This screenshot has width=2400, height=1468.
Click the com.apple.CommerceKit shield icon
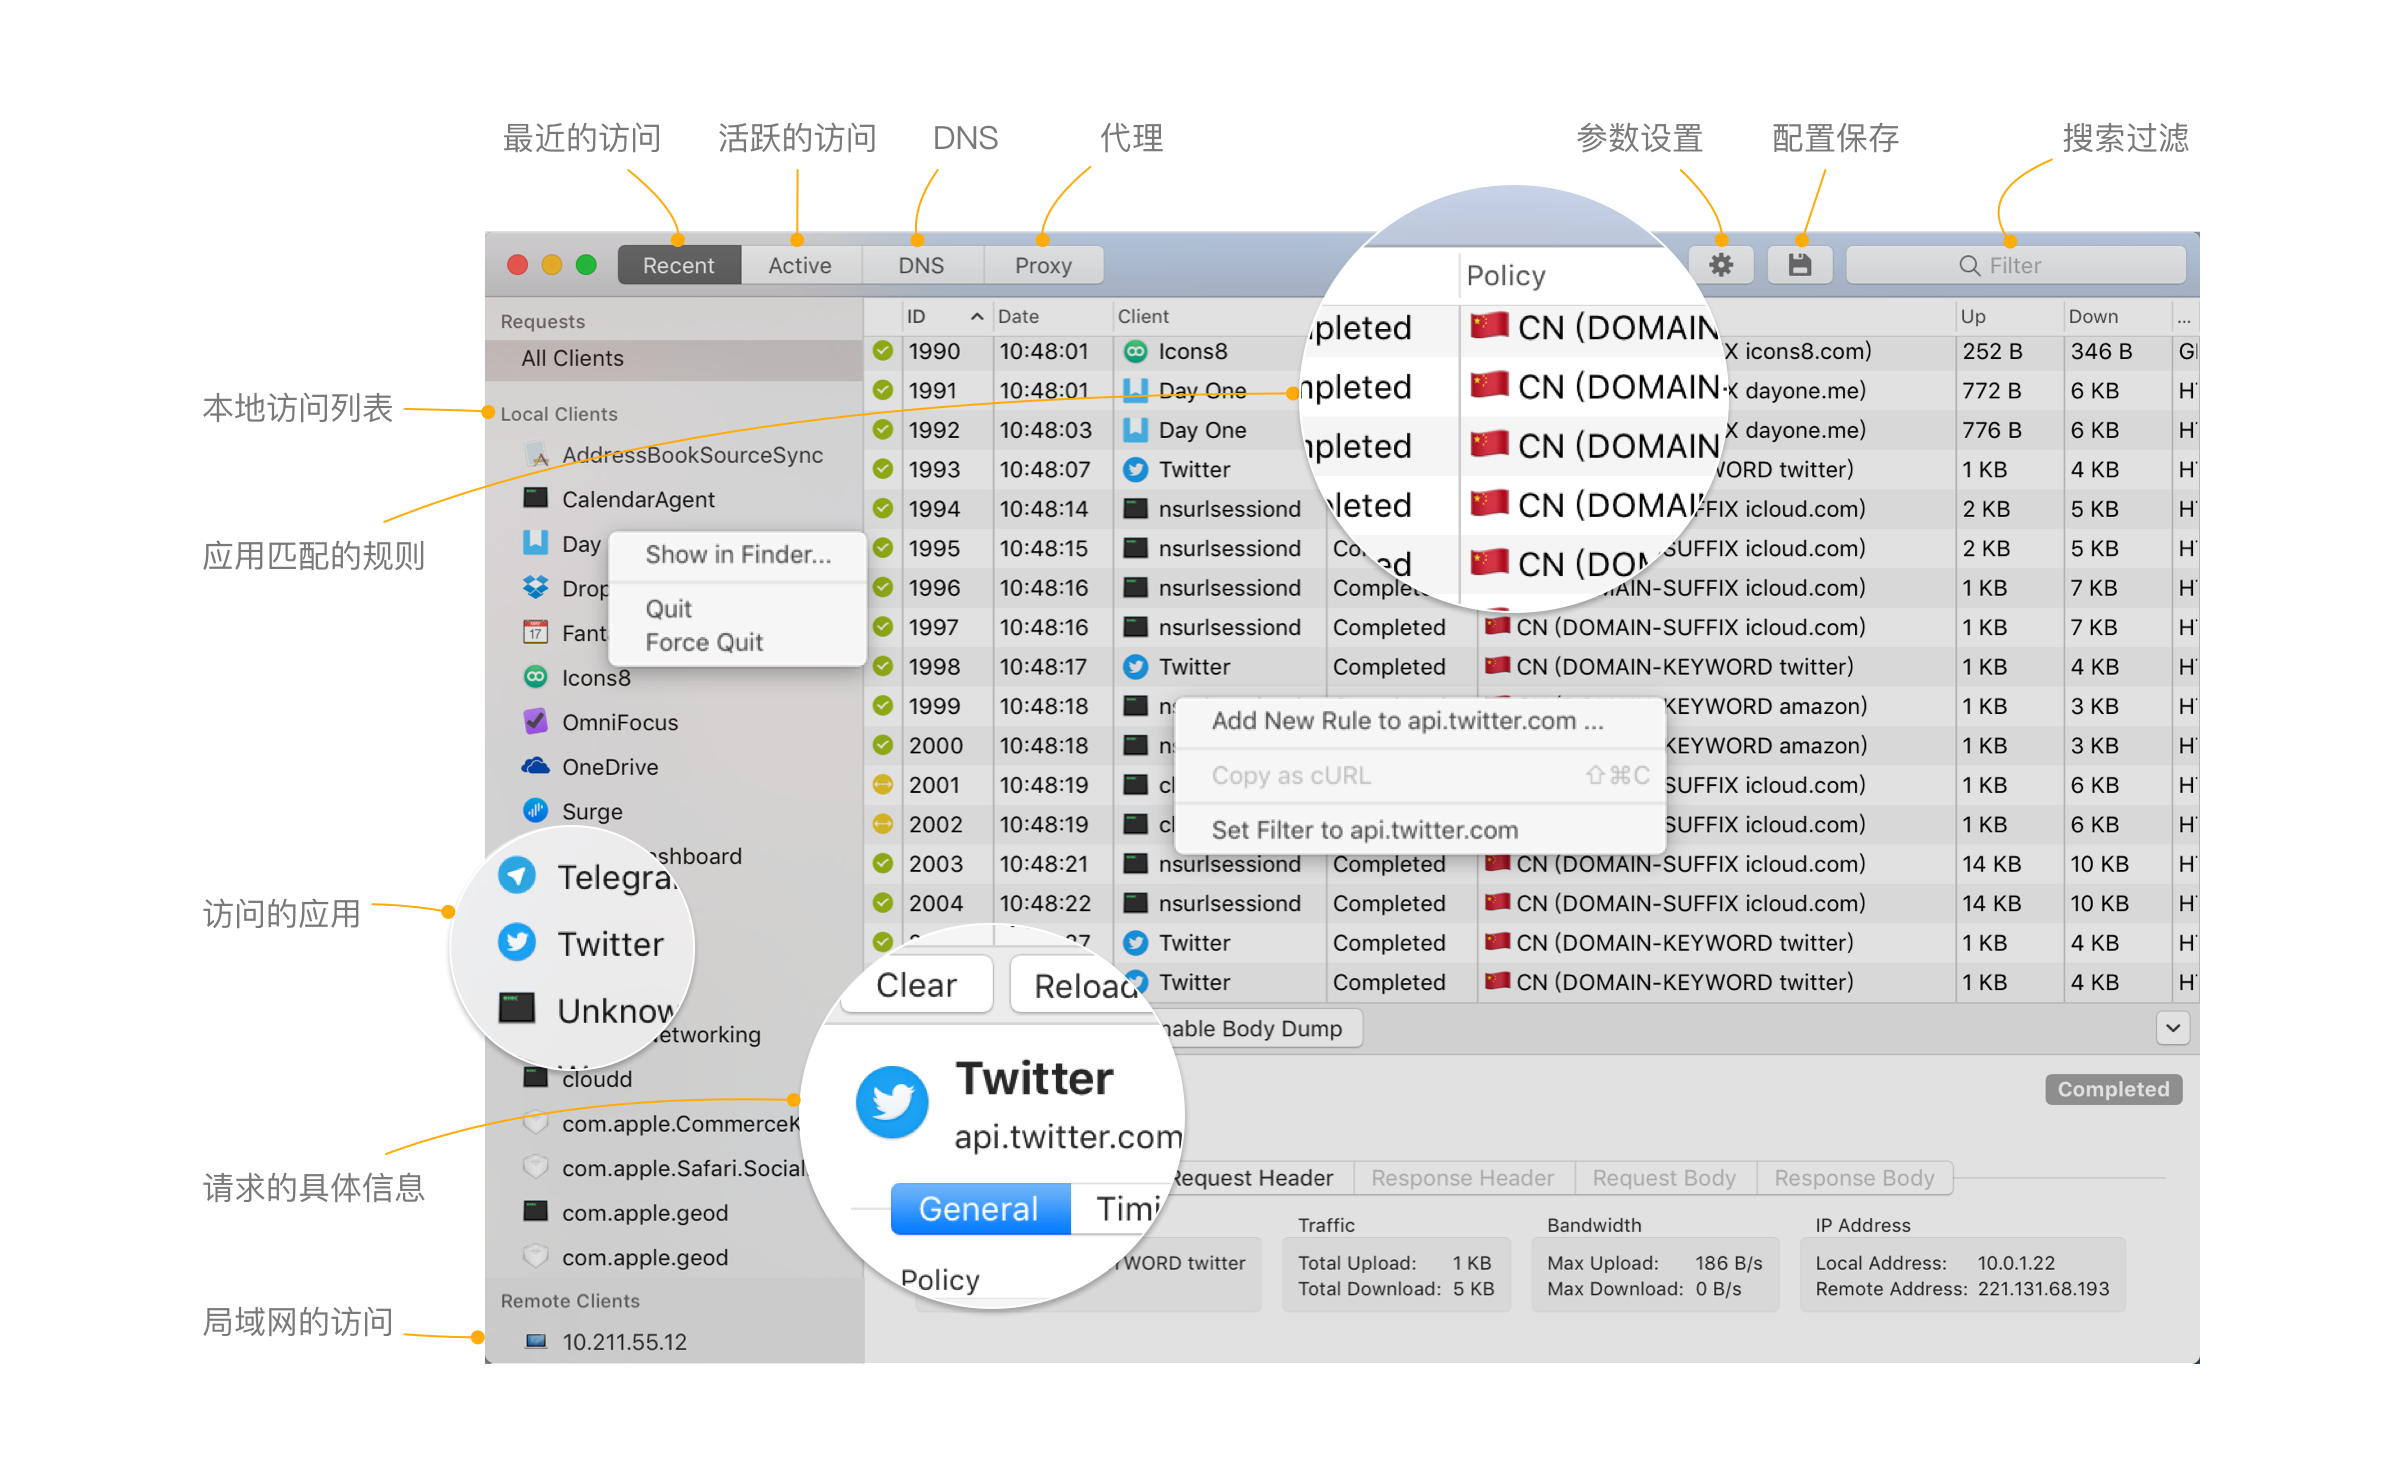(x=536, y=1123)
